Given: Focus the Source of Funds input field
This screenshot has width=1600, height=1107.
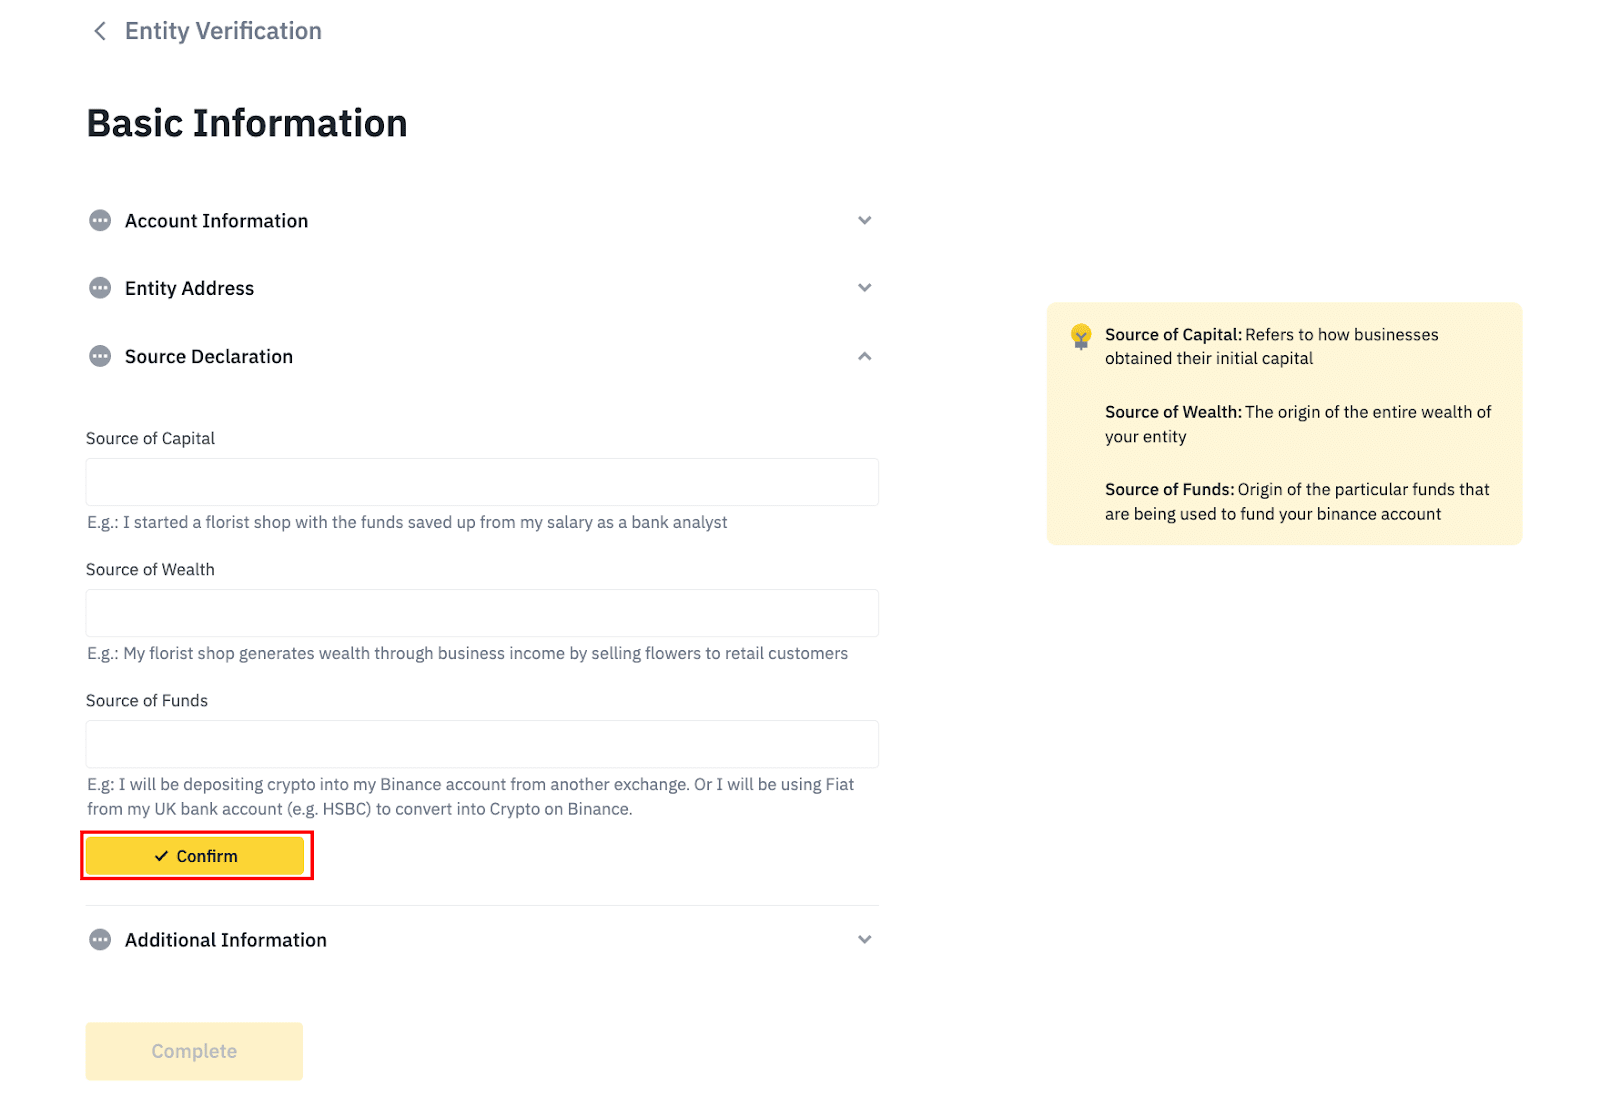Looking at the screenshot, I should (x=482, y=744).
